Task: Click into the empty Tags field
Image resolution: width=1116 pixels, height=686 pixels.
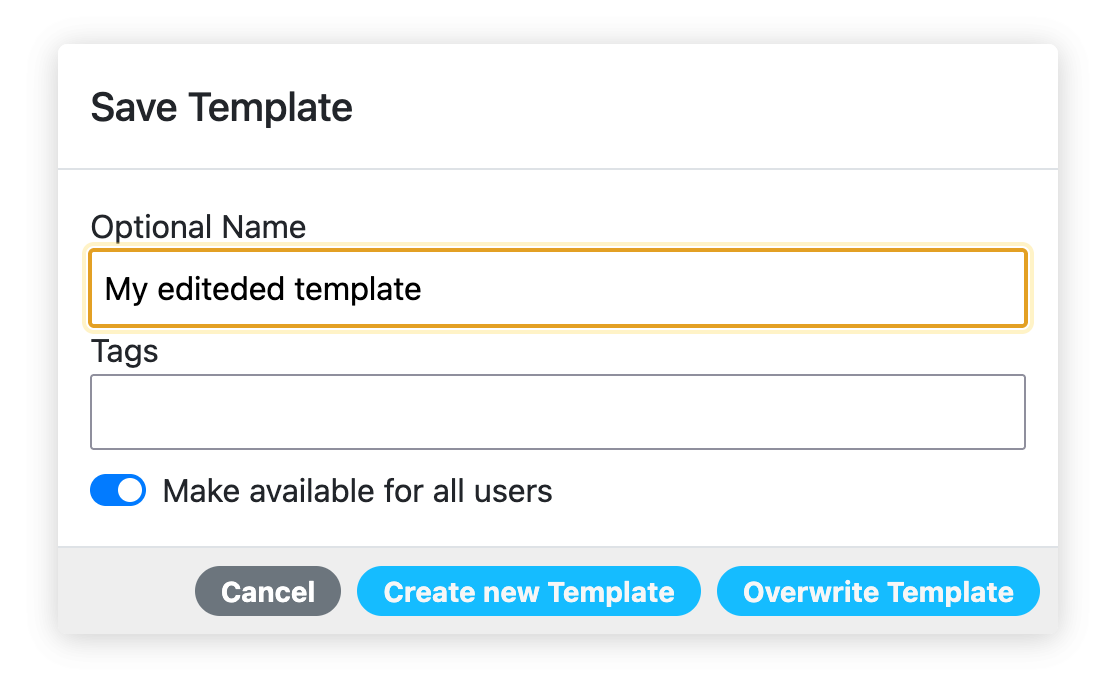Action: click(557, 412)
